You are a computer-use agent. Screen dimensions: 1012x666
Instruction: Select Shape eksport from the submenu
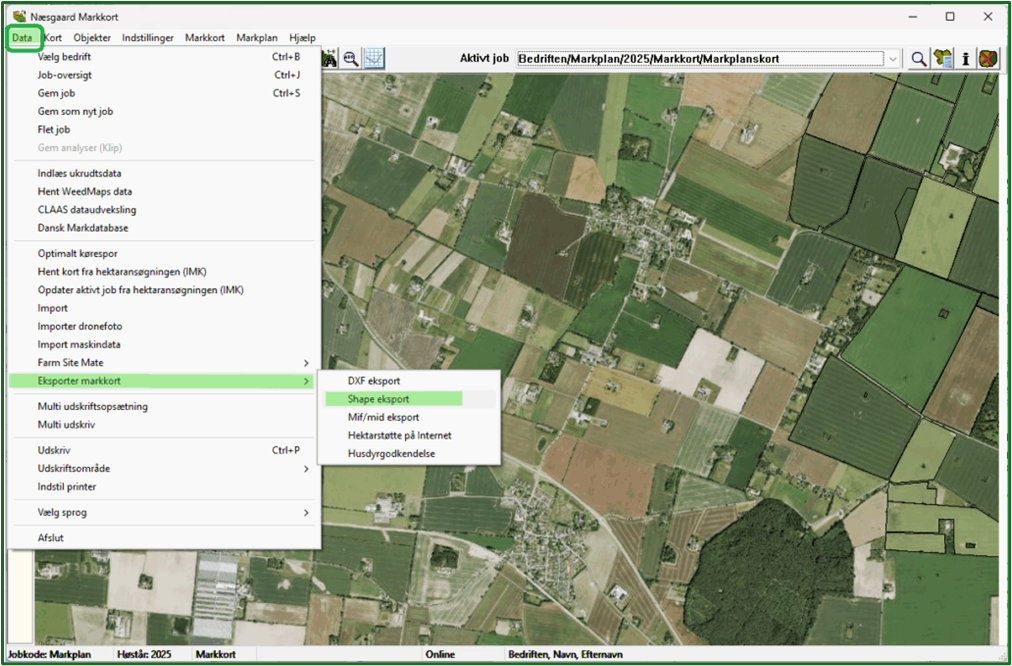point(378,399)
